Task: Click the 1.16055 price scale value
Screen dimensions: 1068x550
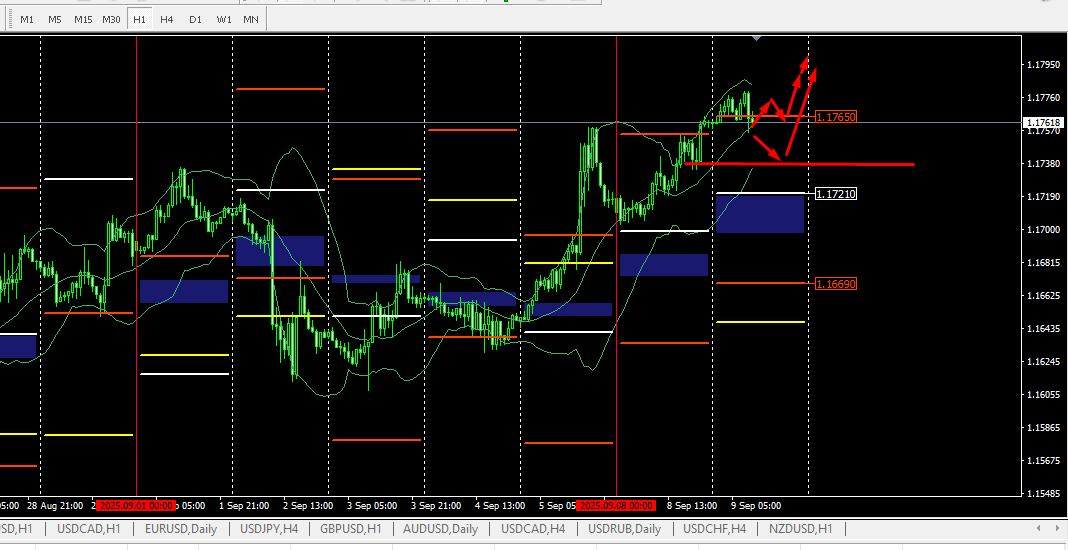Action: coord(1043,395)
